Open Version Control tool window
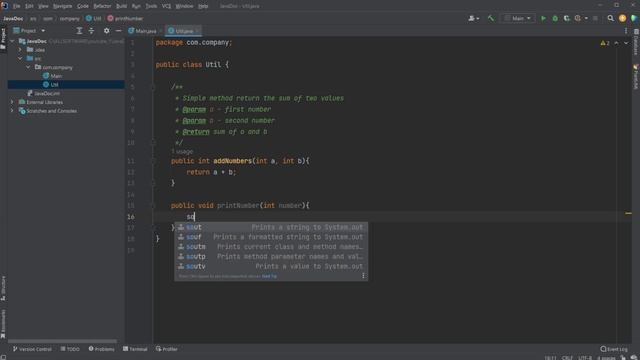 pyautogui.click(x=32, y=349)
